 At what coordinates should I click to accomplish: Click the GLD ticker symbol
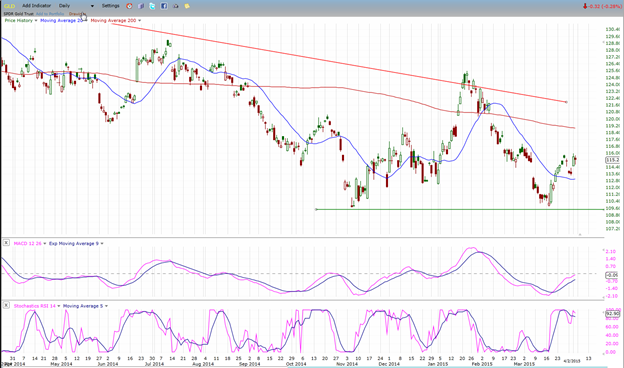(9, 6)
